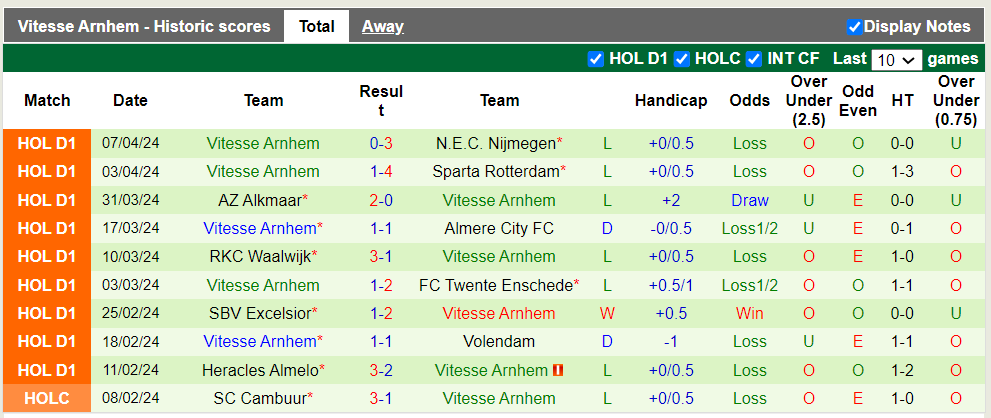Open the 0-3 match result
Viewport: 991px width, 418px height.
click(381, 143)
